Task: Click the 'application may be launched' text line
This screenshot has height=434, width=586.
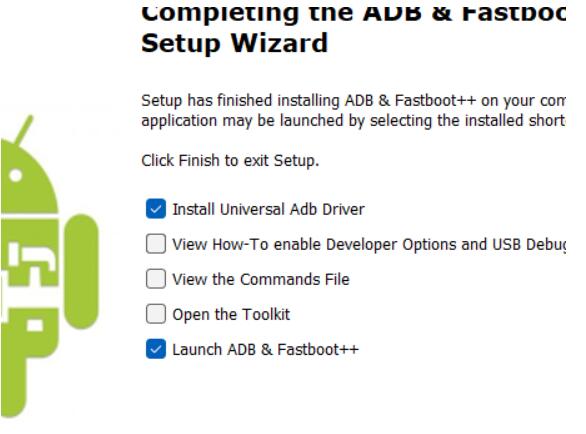Action: coord(353,121)
